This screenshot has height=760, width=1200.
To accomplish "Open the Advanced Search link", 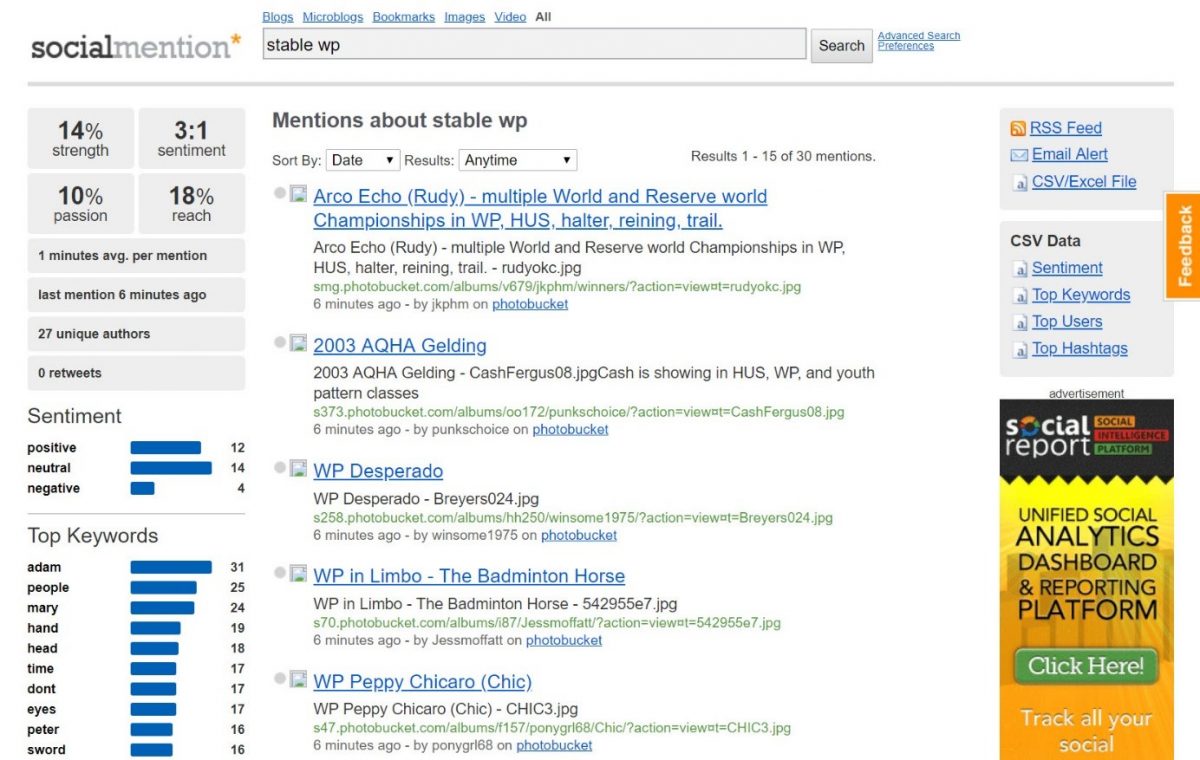I will [x=919, y=36].
